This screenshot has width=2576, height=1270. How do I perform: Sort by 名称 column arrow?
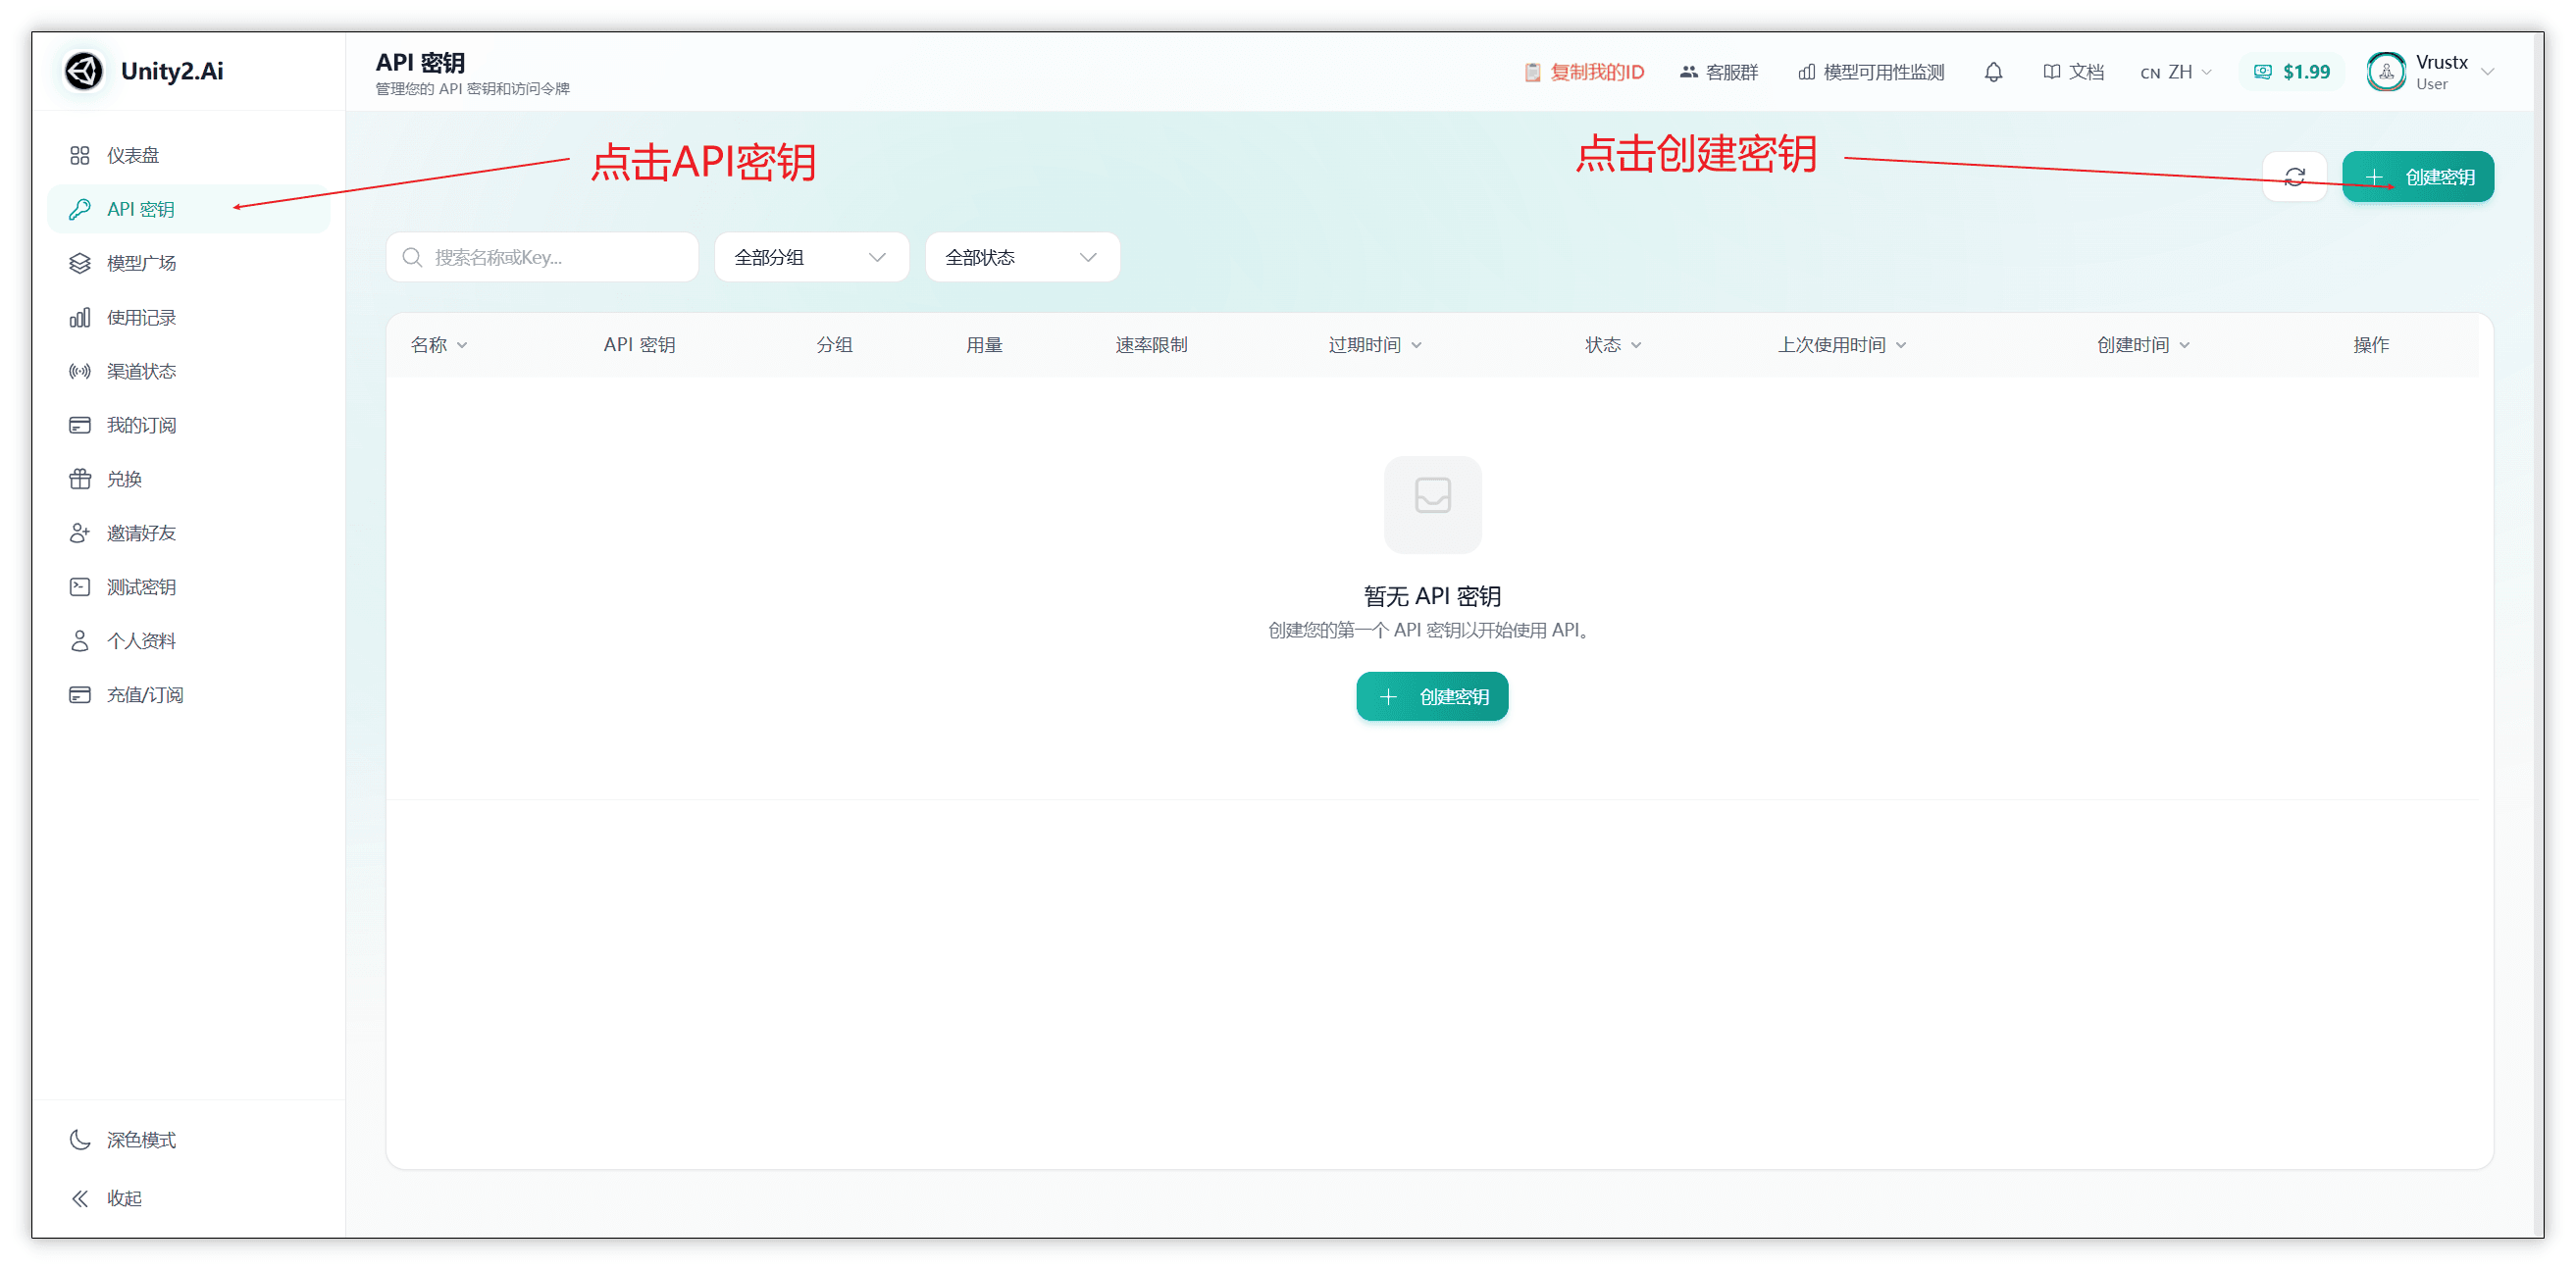tap(462, 346)
